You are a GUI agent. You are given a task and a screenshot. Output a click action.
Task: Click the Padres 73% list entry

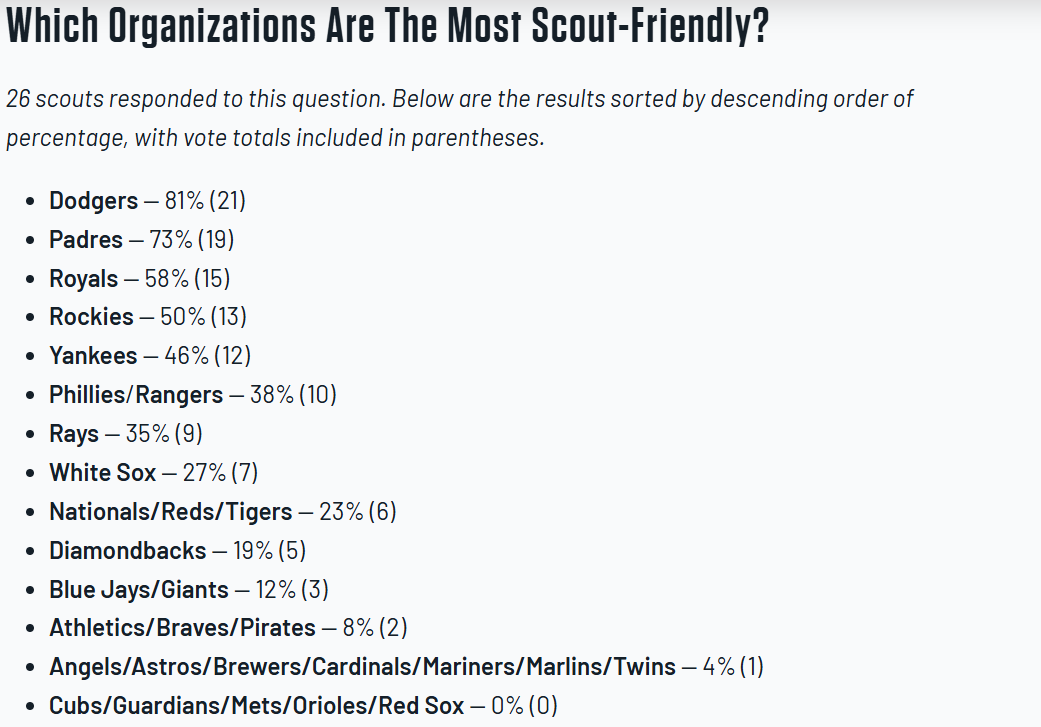pos(142,239)
